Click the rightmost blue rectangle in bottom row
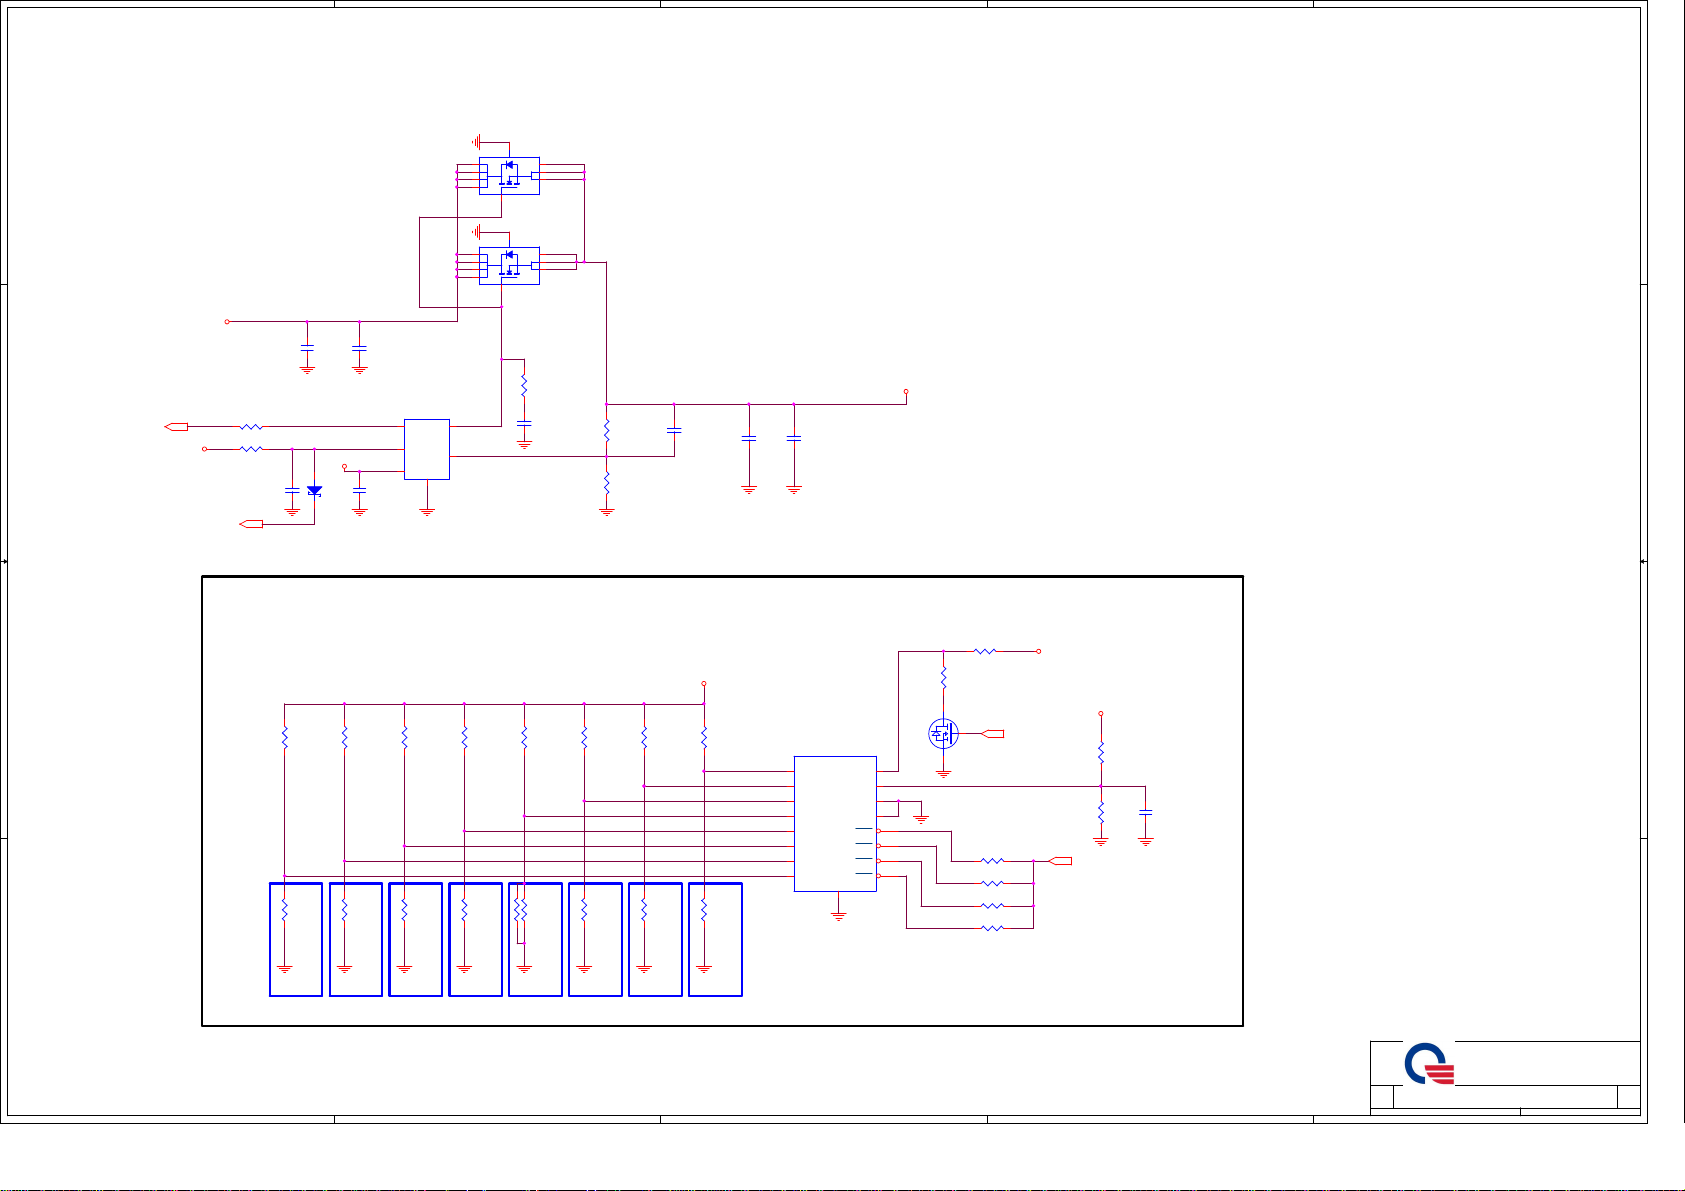The image size is (1685, 1191). (x=715, y=940)
